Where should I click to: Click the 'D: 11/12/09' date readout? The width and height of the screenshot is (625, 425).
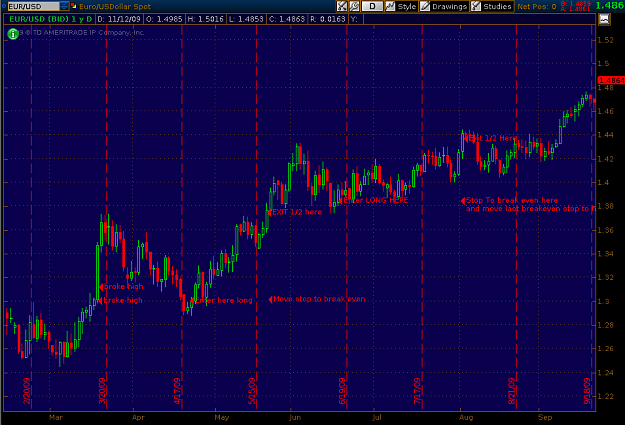(119, 19)
